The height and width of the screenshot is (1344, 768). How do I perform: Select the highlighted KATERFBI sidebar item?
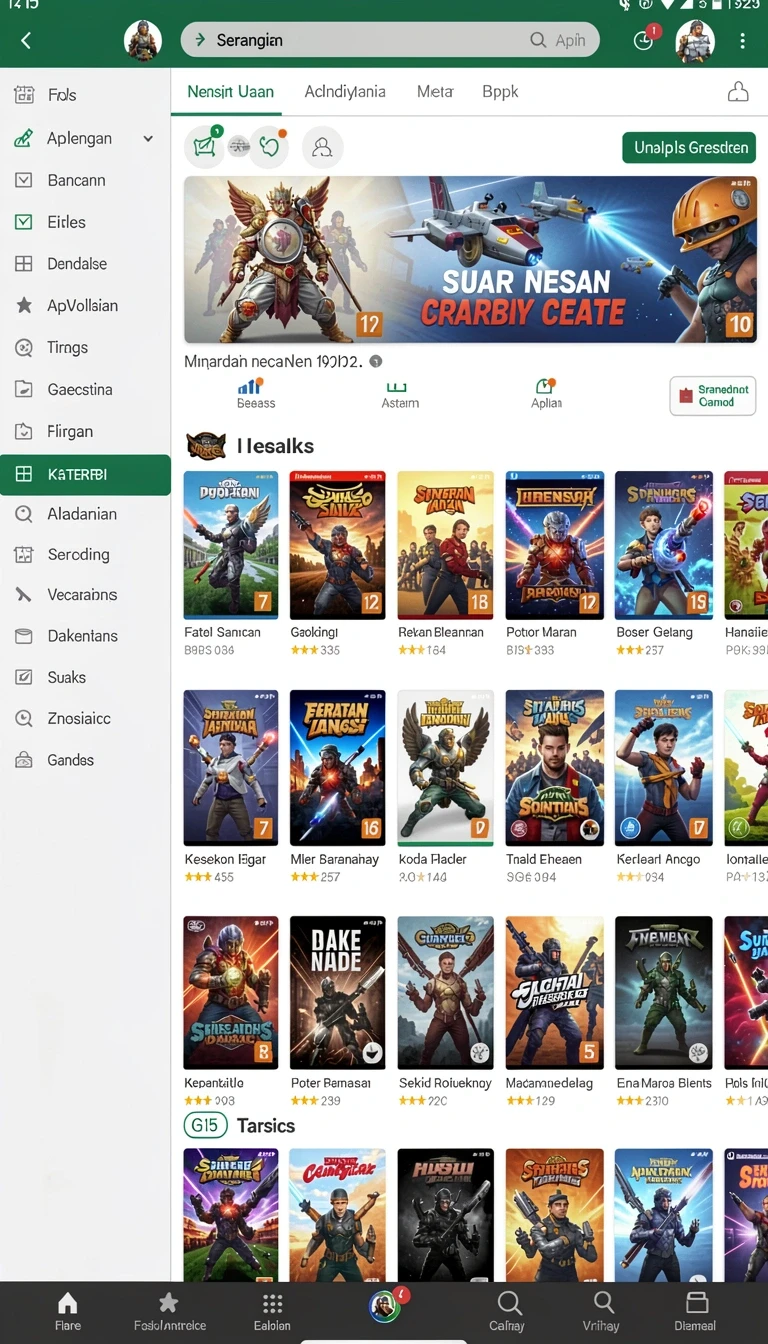tap(85, 474)
